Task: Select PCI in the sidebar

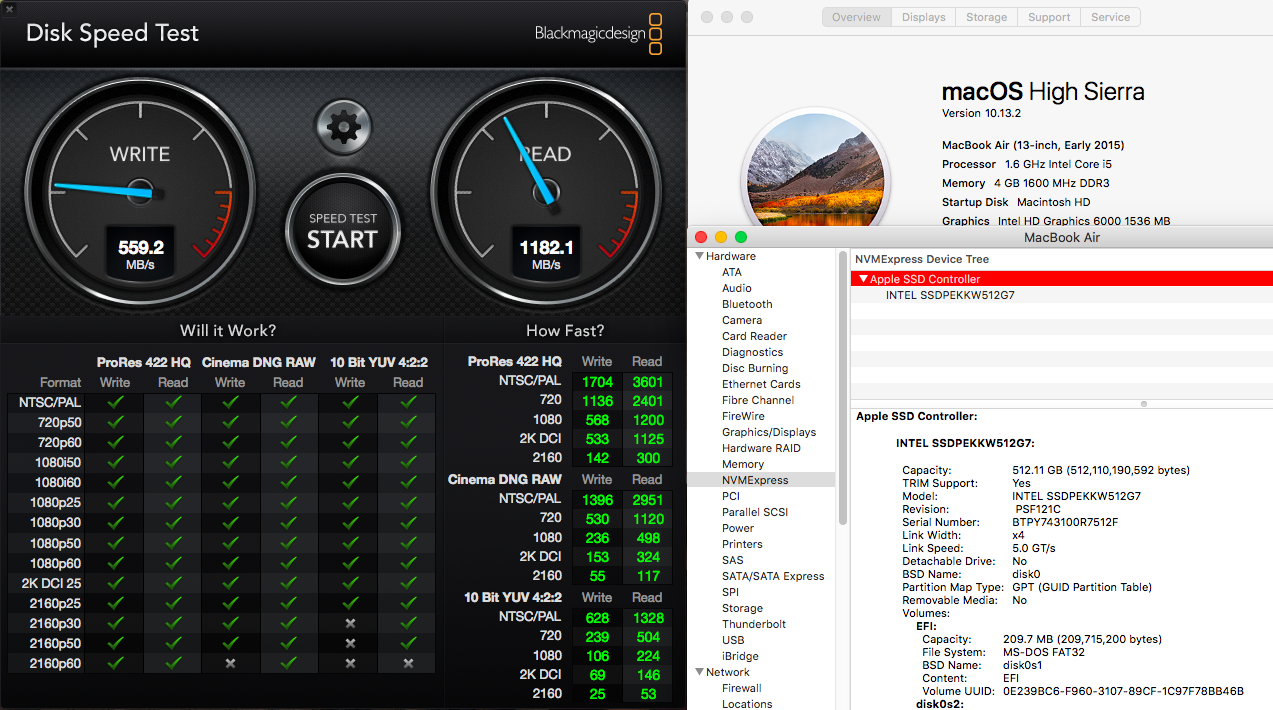Action: tap(731, 496)
